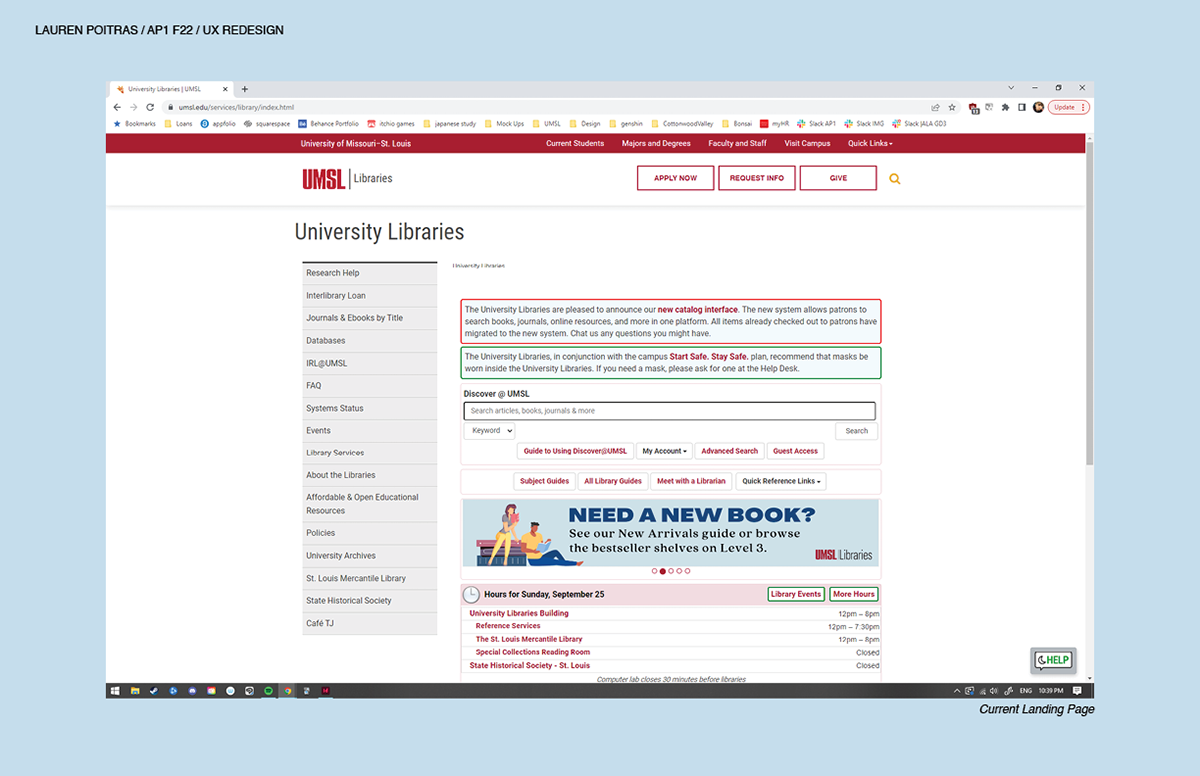Click the Advanced Search button

[x=730, y=451]
